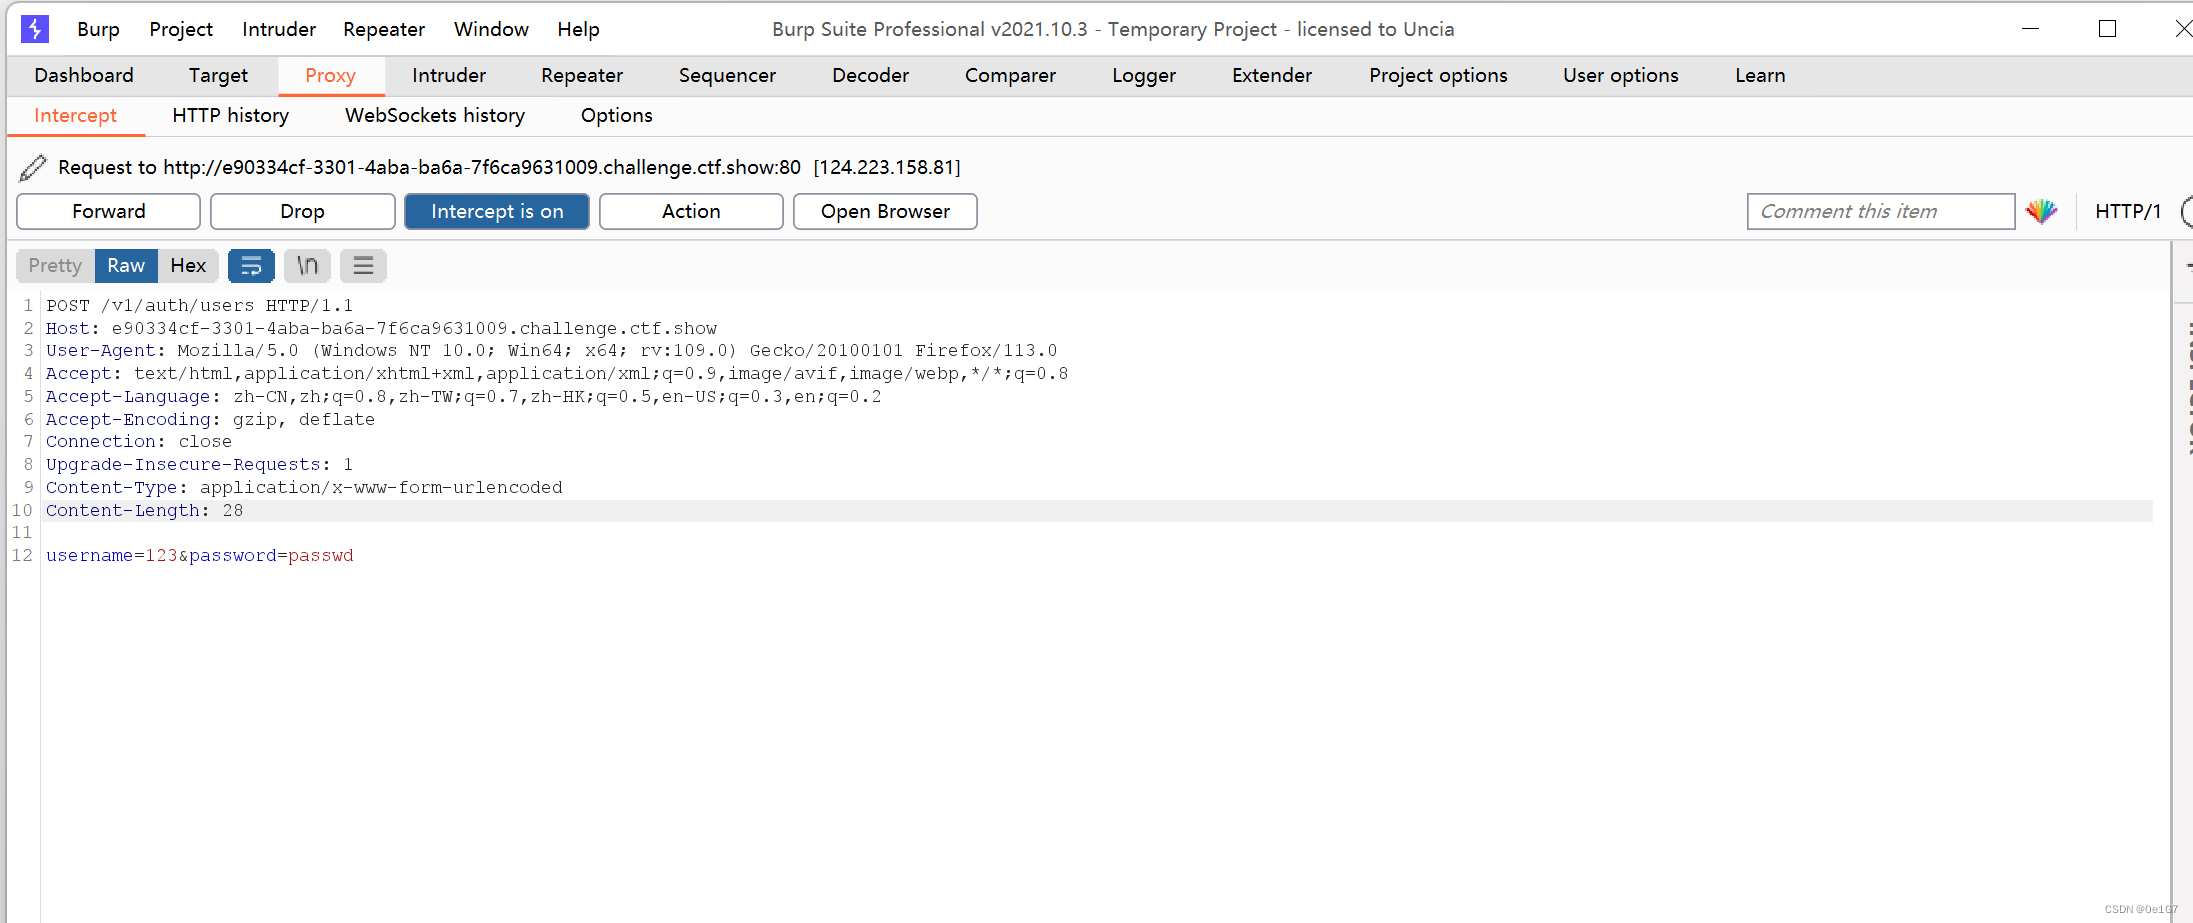
Task: Open the proxy Options sub-tab
Action: click(617, 116)
